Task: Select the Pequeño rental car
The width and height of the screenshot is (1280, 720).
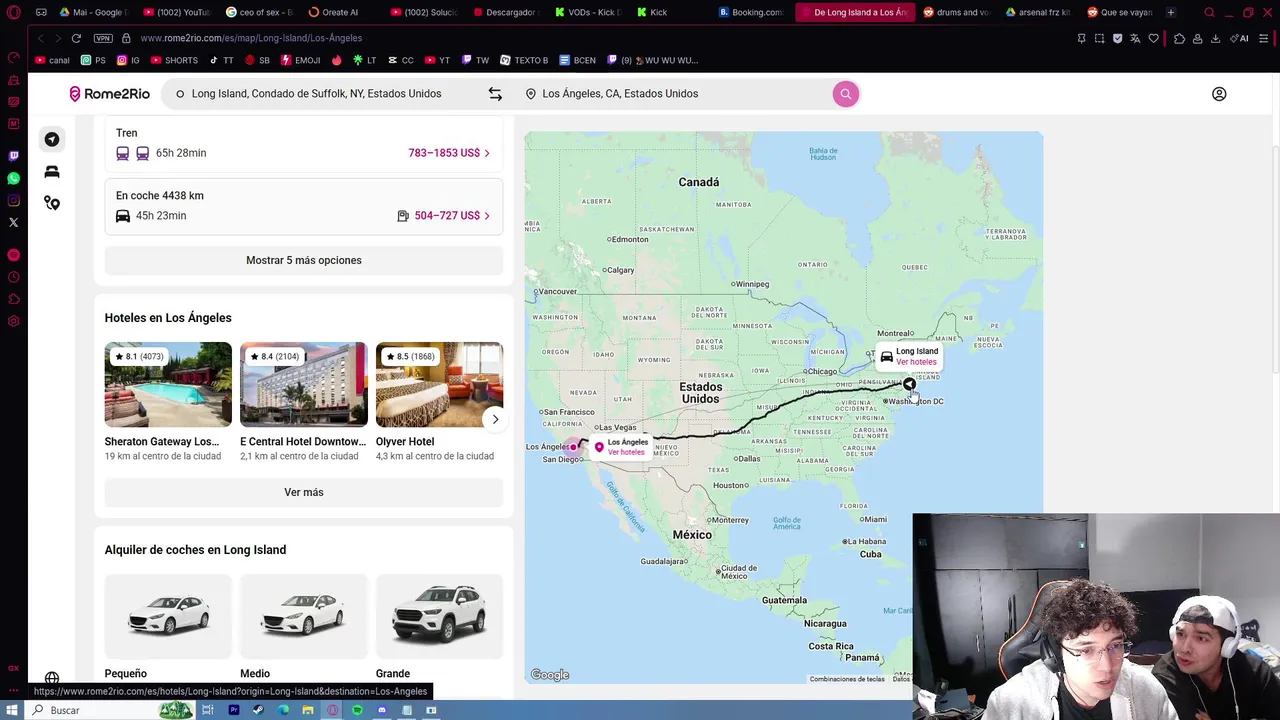Action: tap(168, 616)
